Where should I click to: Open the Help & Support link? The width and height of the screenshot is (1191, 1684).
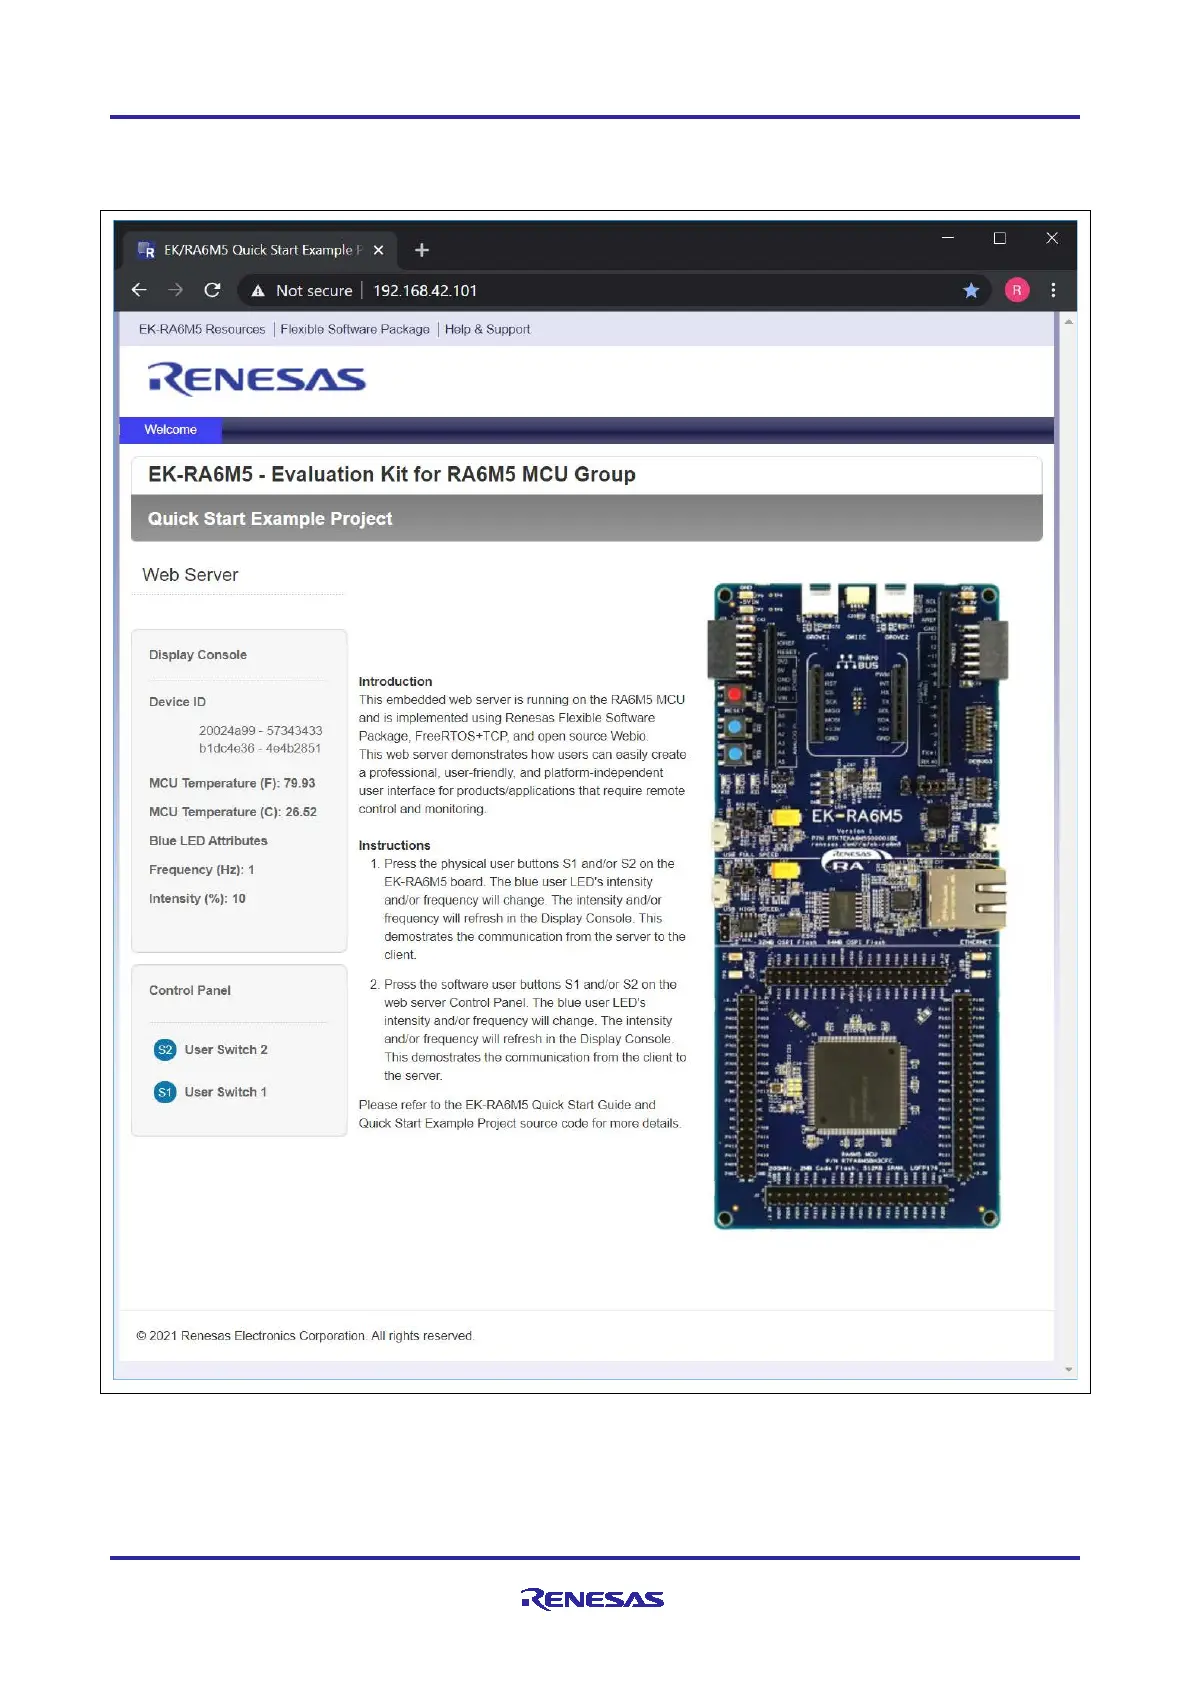(487, 329)
